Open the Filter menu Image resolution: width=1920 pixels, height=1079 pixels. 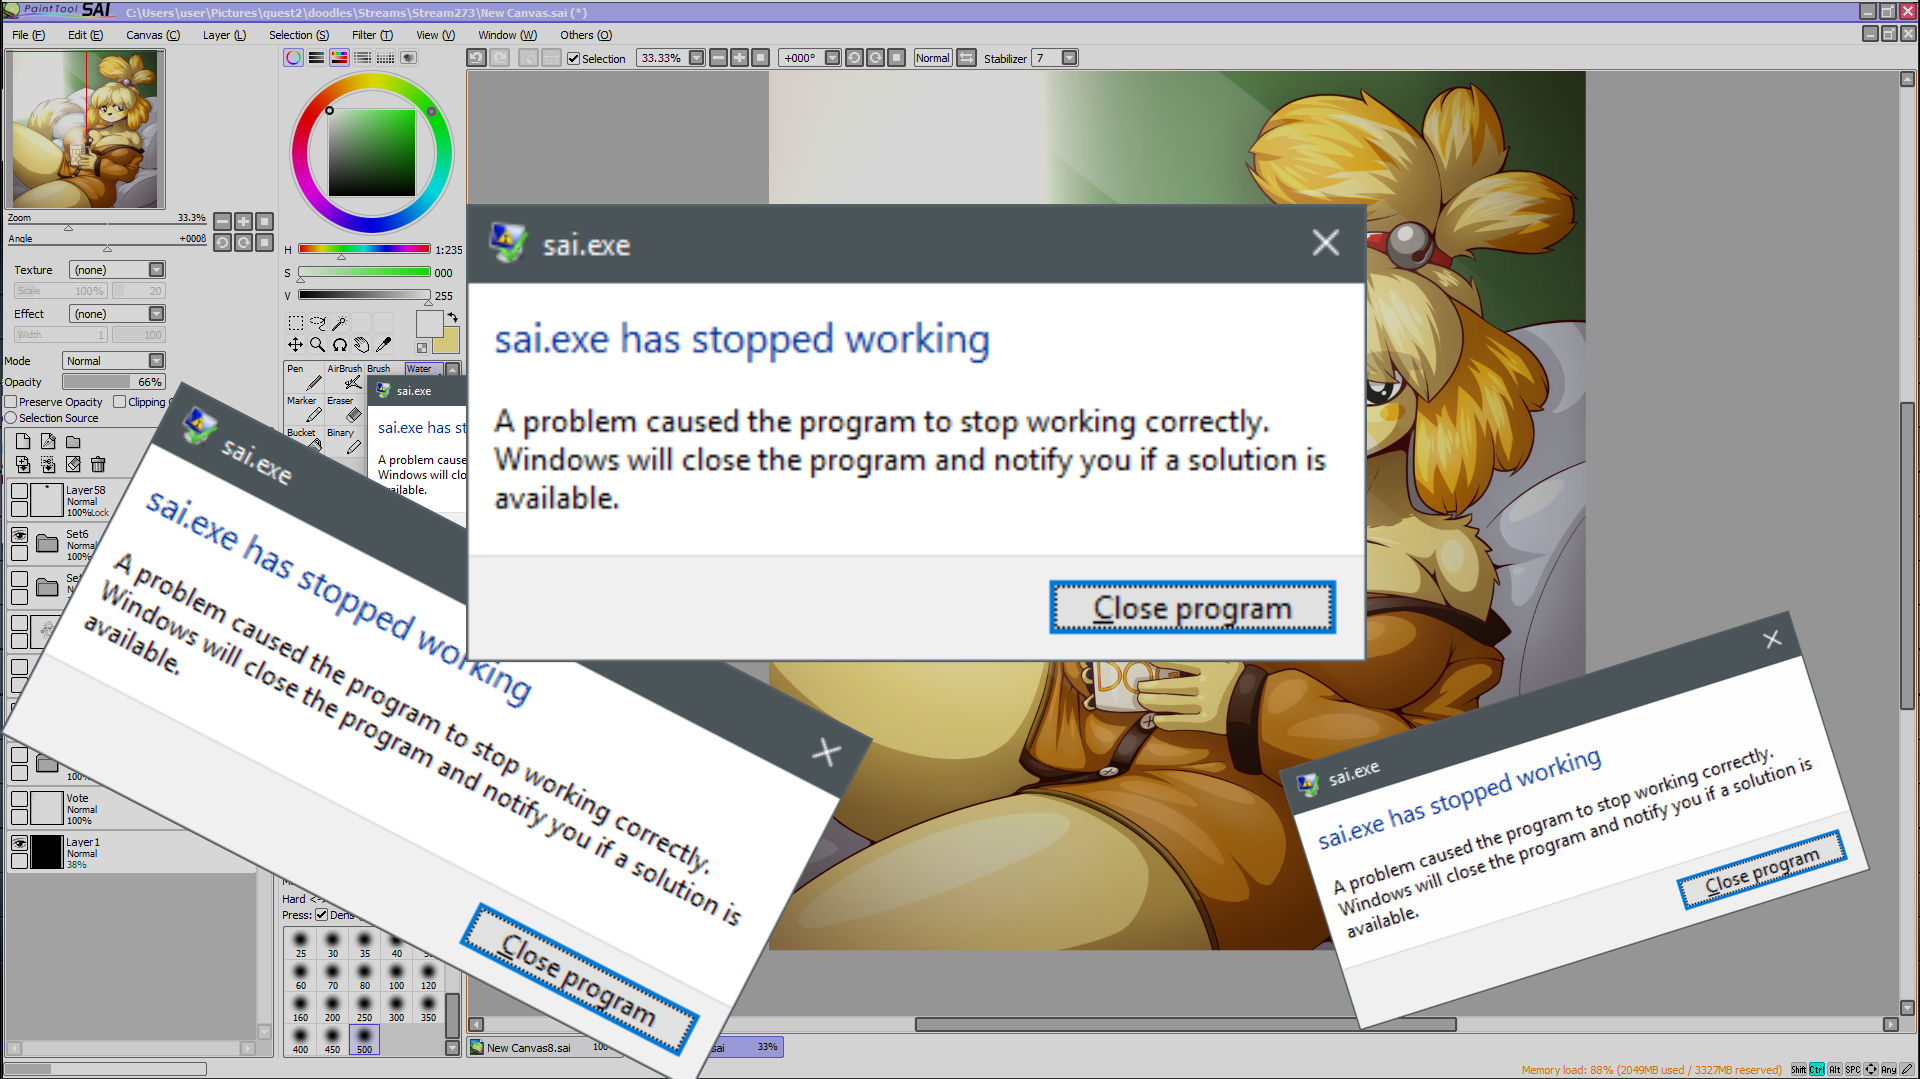click(371, 35)
